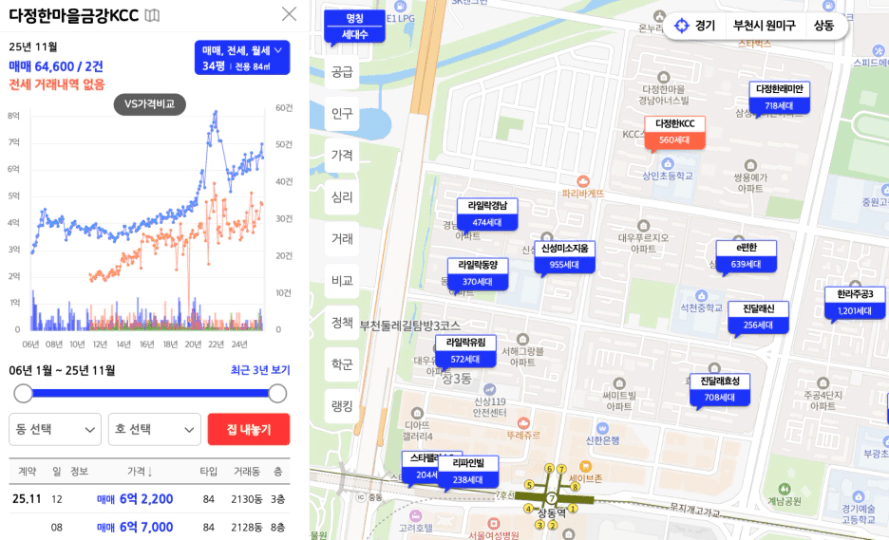Screen dimensions: 889x540
Task: Open the 심리 map menu
Action: pyautogui.click(x=342, y=197)
